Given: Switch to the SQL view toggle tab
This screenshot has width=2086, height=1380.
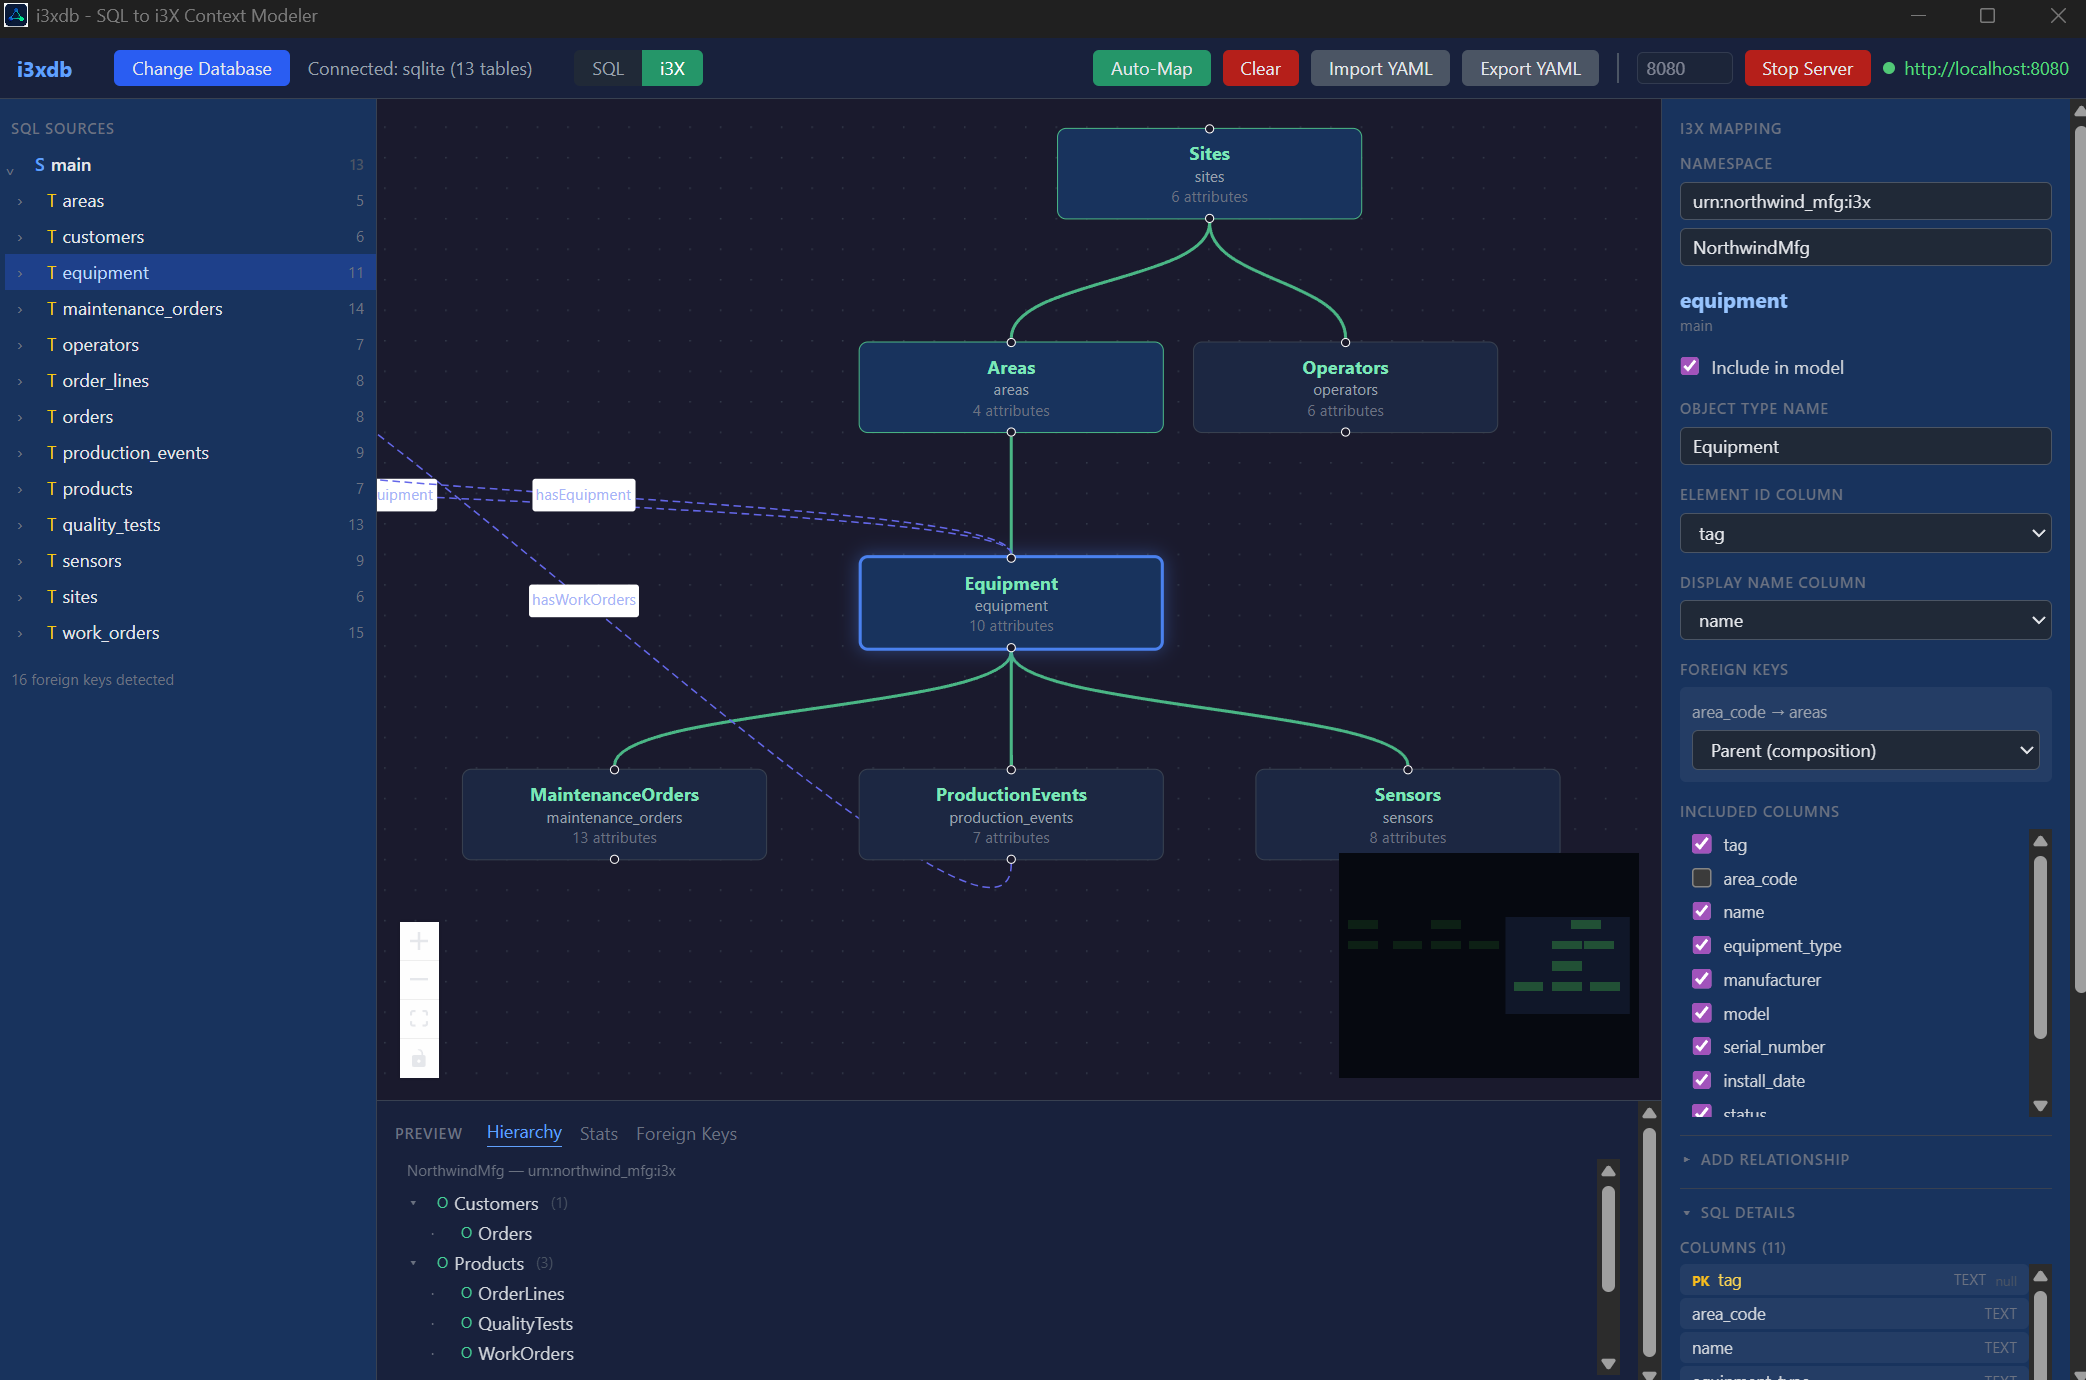Looking at the screenshot, I should pos(606,68).
